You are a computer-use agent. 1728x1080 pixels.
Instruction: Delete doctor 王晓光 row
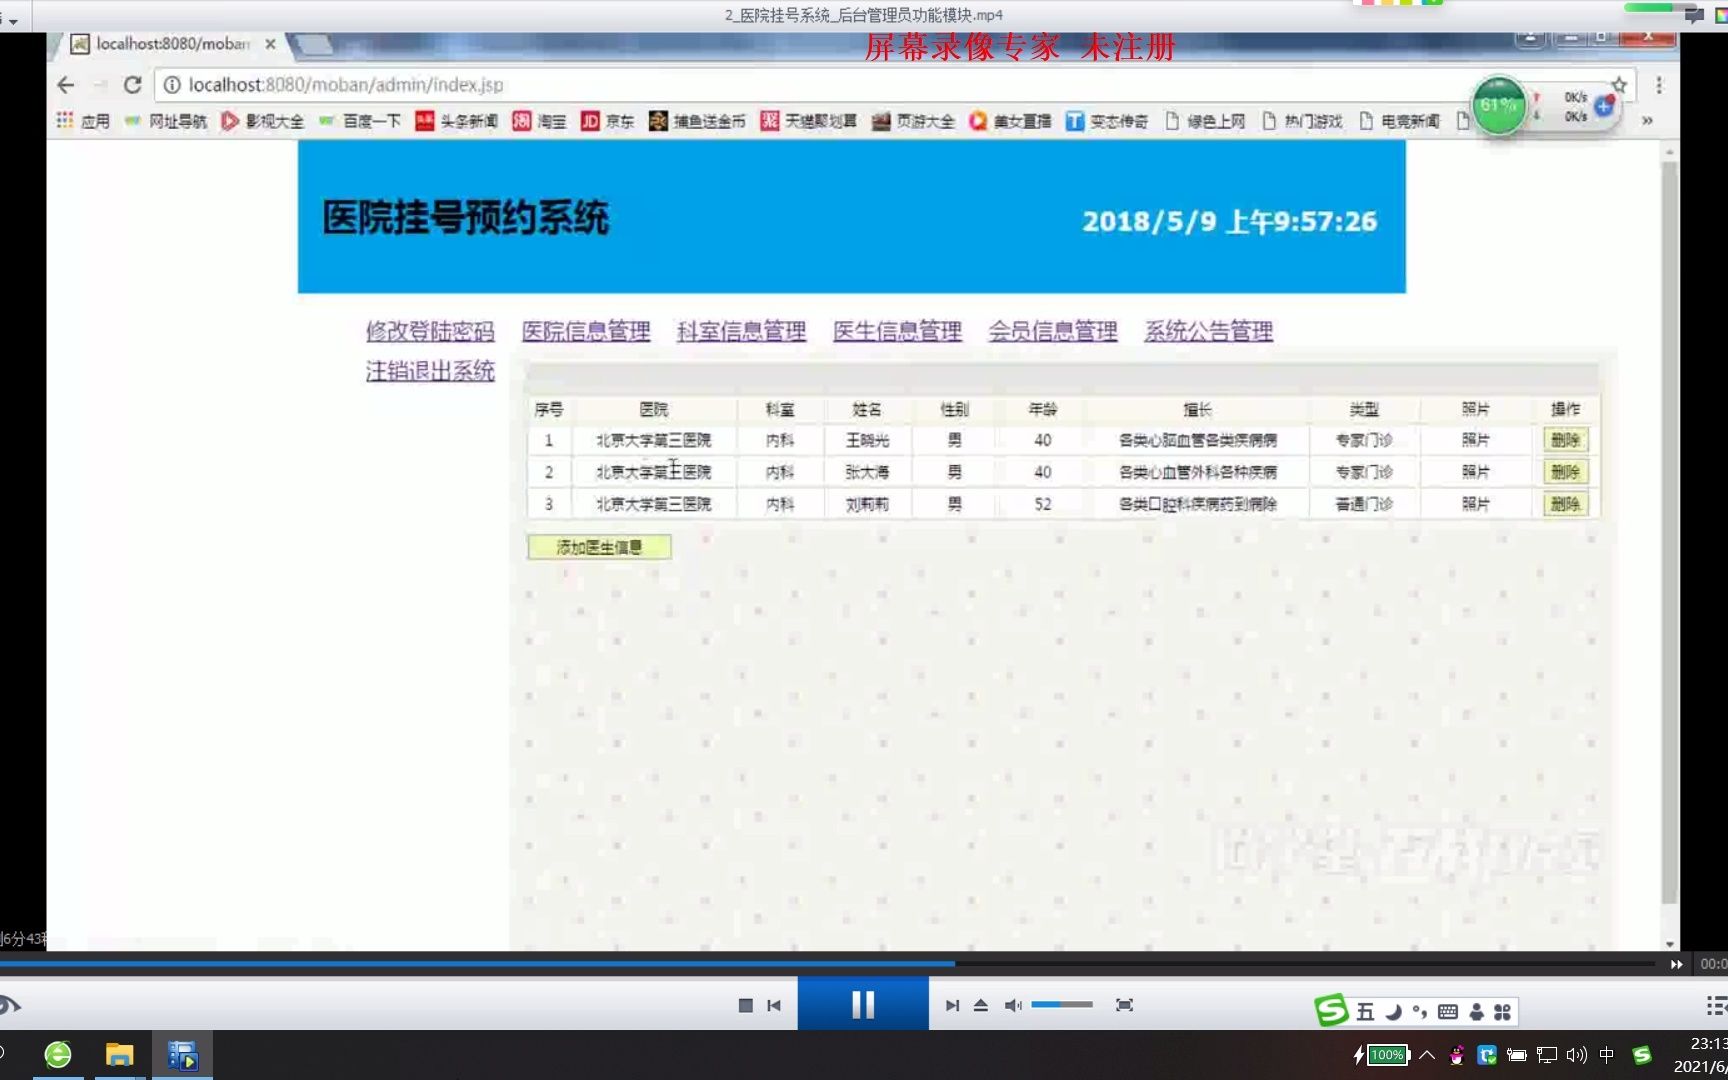click(x=1565, y=440)
